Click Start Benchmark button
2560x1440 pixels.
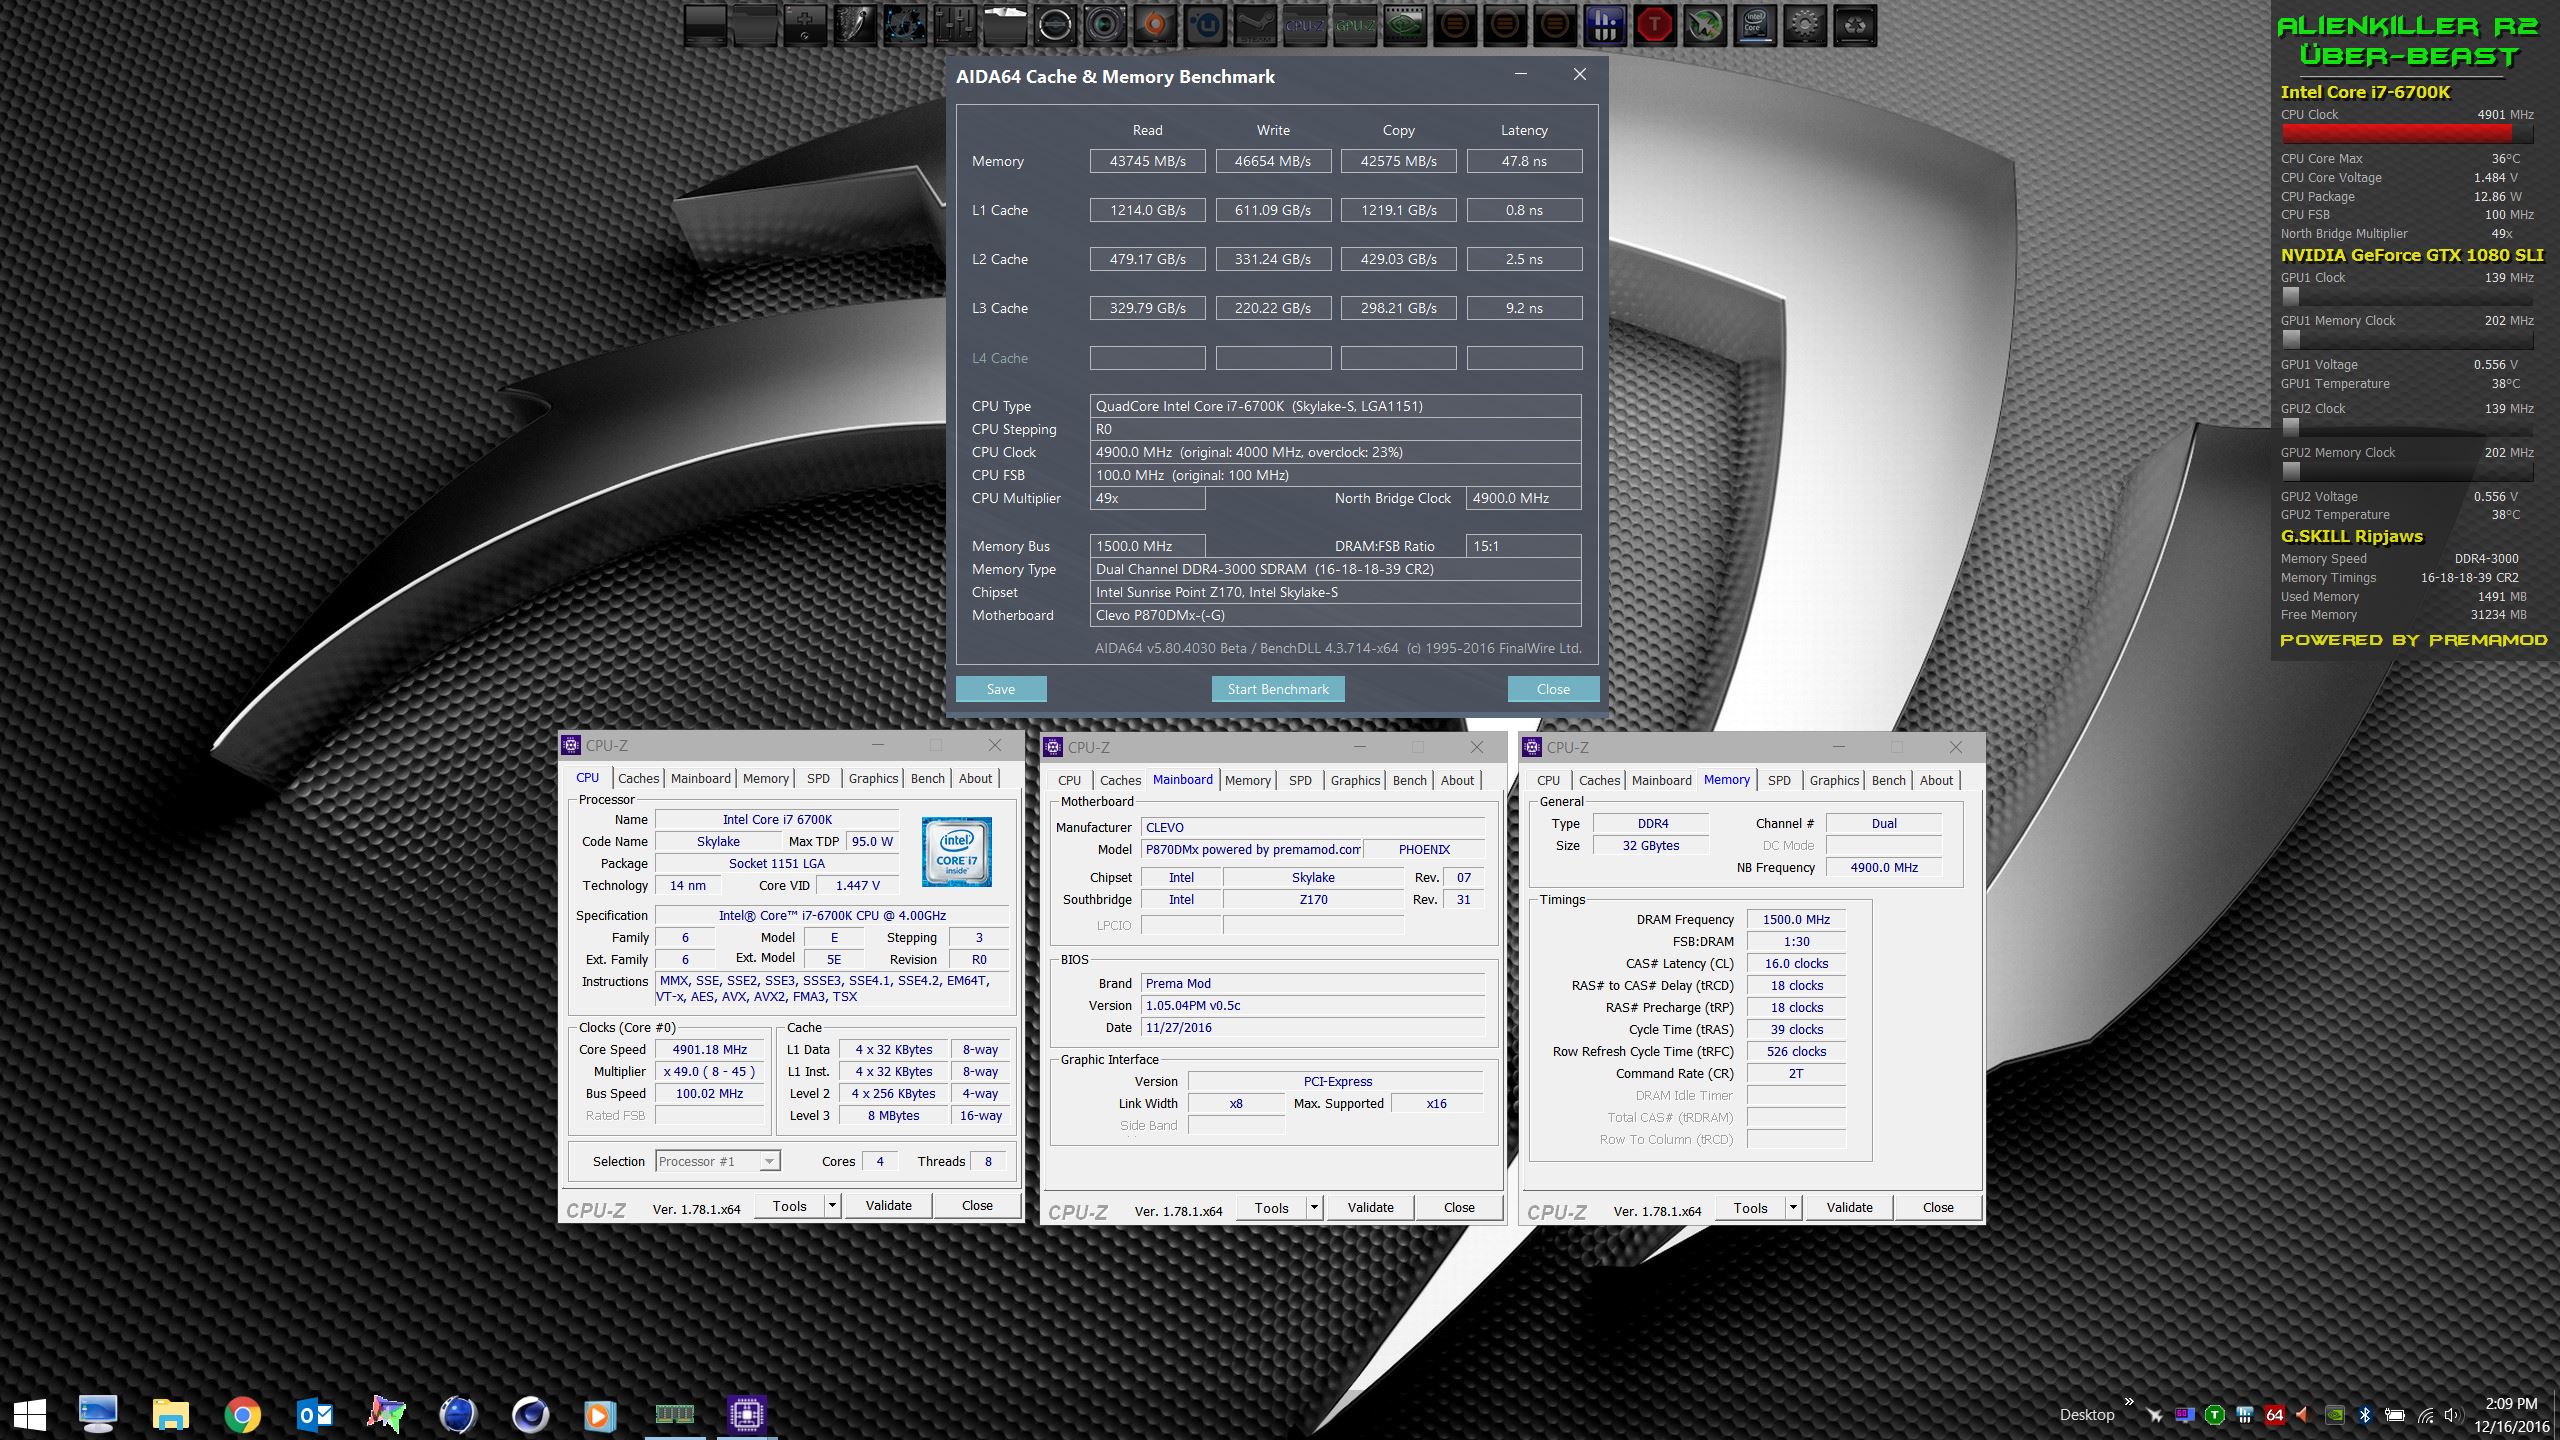[x=1278, y=689]
